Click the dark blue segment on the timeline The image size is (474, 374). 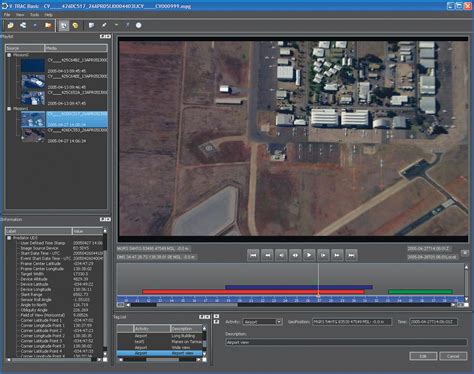(x=299, y=287)
